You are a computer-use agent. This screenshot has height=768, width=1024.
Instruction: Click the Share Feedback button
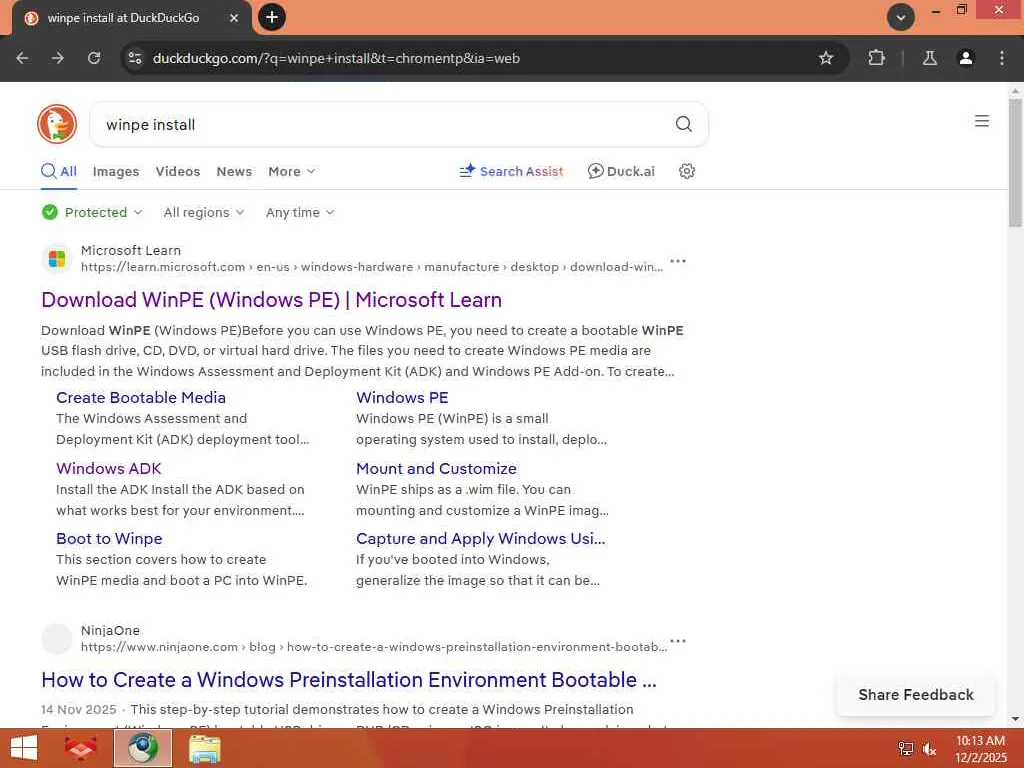(916, 695)
